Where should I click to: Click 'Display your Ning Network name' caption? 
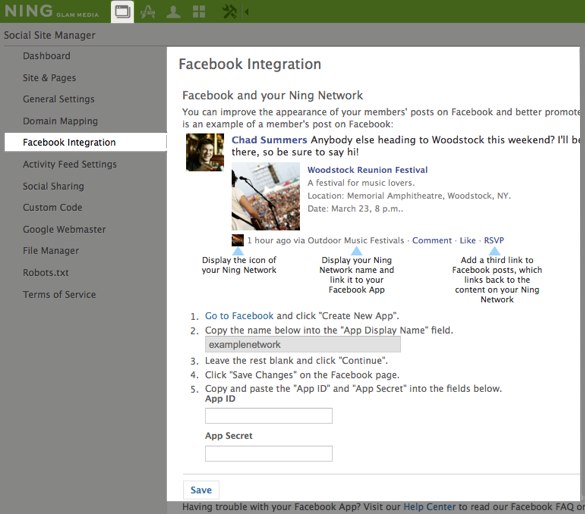[x=357, y=275]
